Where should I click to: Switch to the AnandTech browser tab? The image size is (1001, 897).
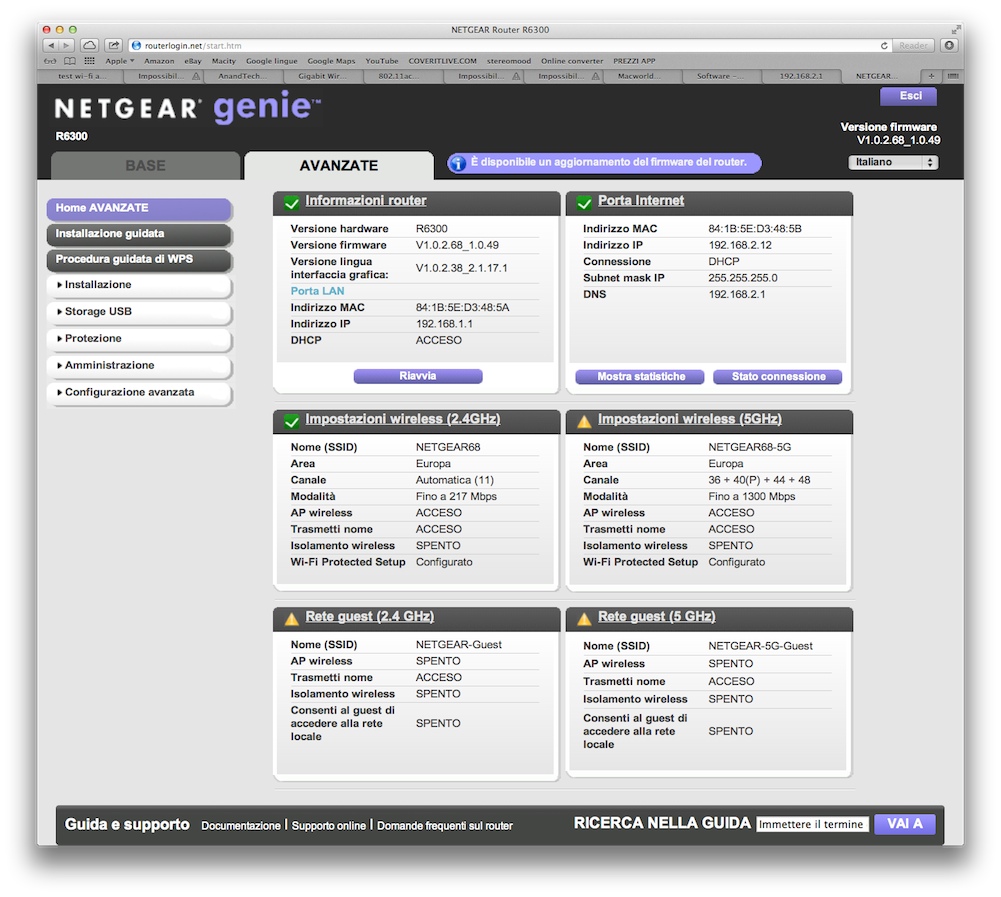click(x=243, y=76)
